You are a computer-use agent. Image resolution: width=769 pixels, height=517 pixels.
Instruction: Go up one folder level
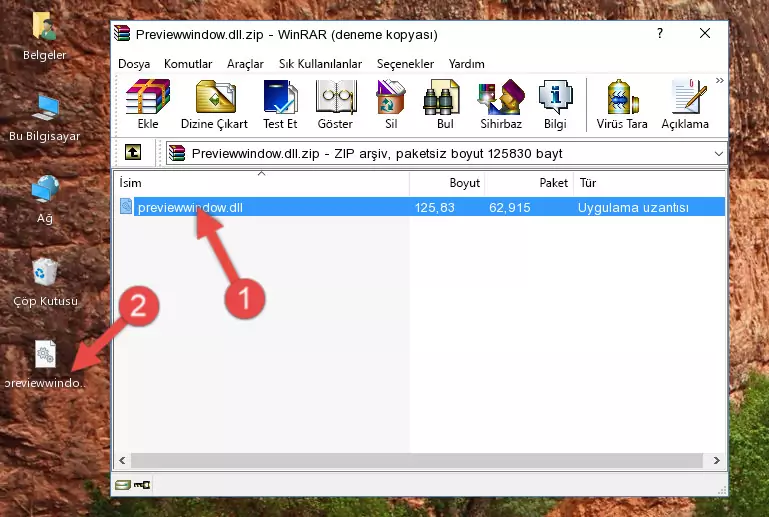point(133,153)
